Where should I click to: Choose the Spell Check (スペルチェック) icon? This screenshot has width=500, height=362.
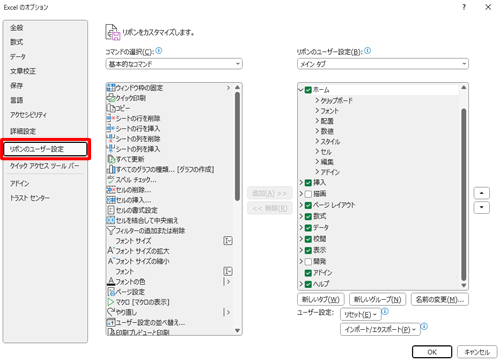(111, 179)
